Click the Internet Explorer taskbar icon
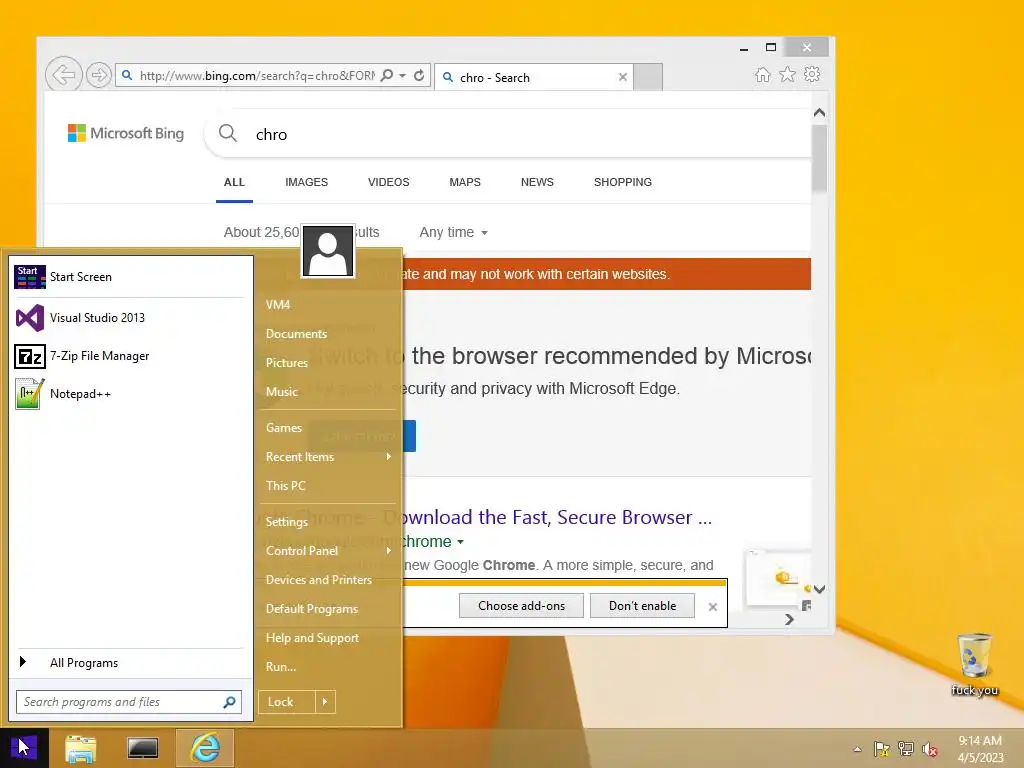The image size is (1024, 768). click(x=205, y=748)
